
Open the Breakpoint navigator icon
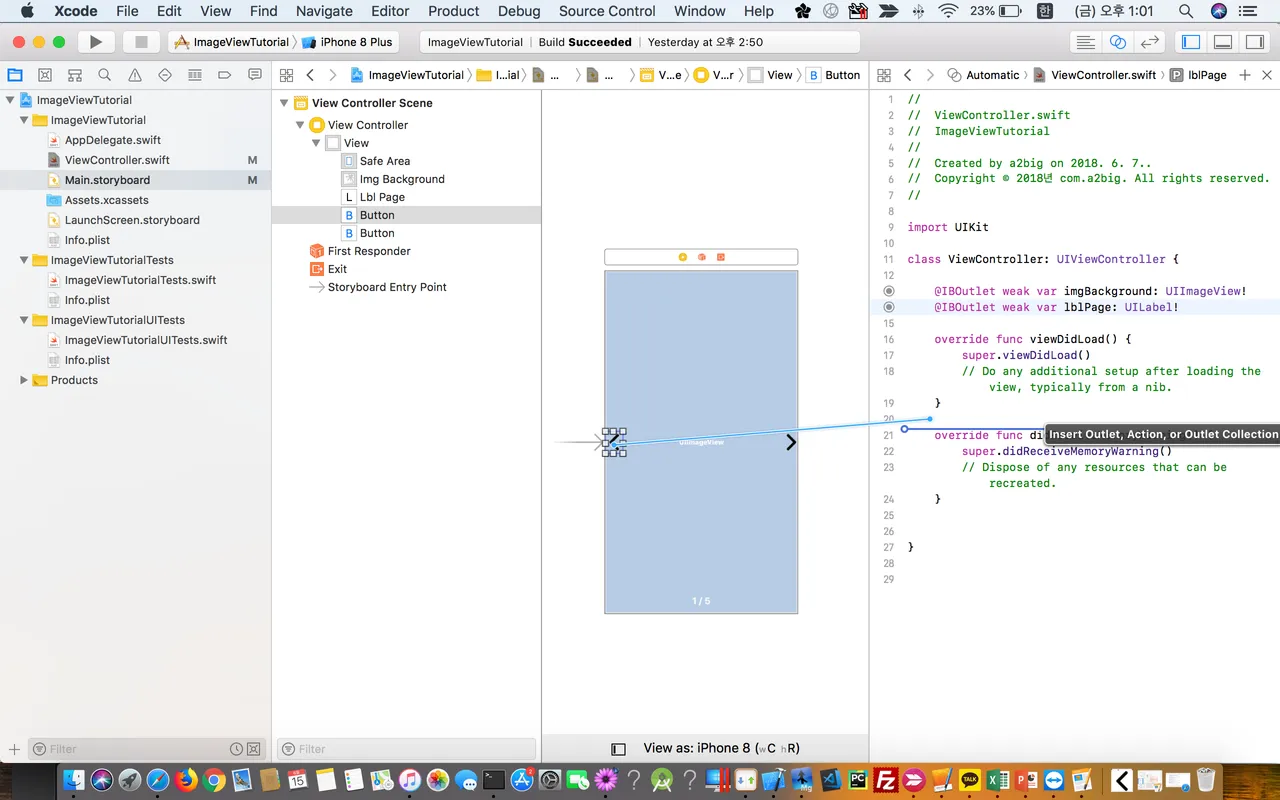click(x=225, y=75)
